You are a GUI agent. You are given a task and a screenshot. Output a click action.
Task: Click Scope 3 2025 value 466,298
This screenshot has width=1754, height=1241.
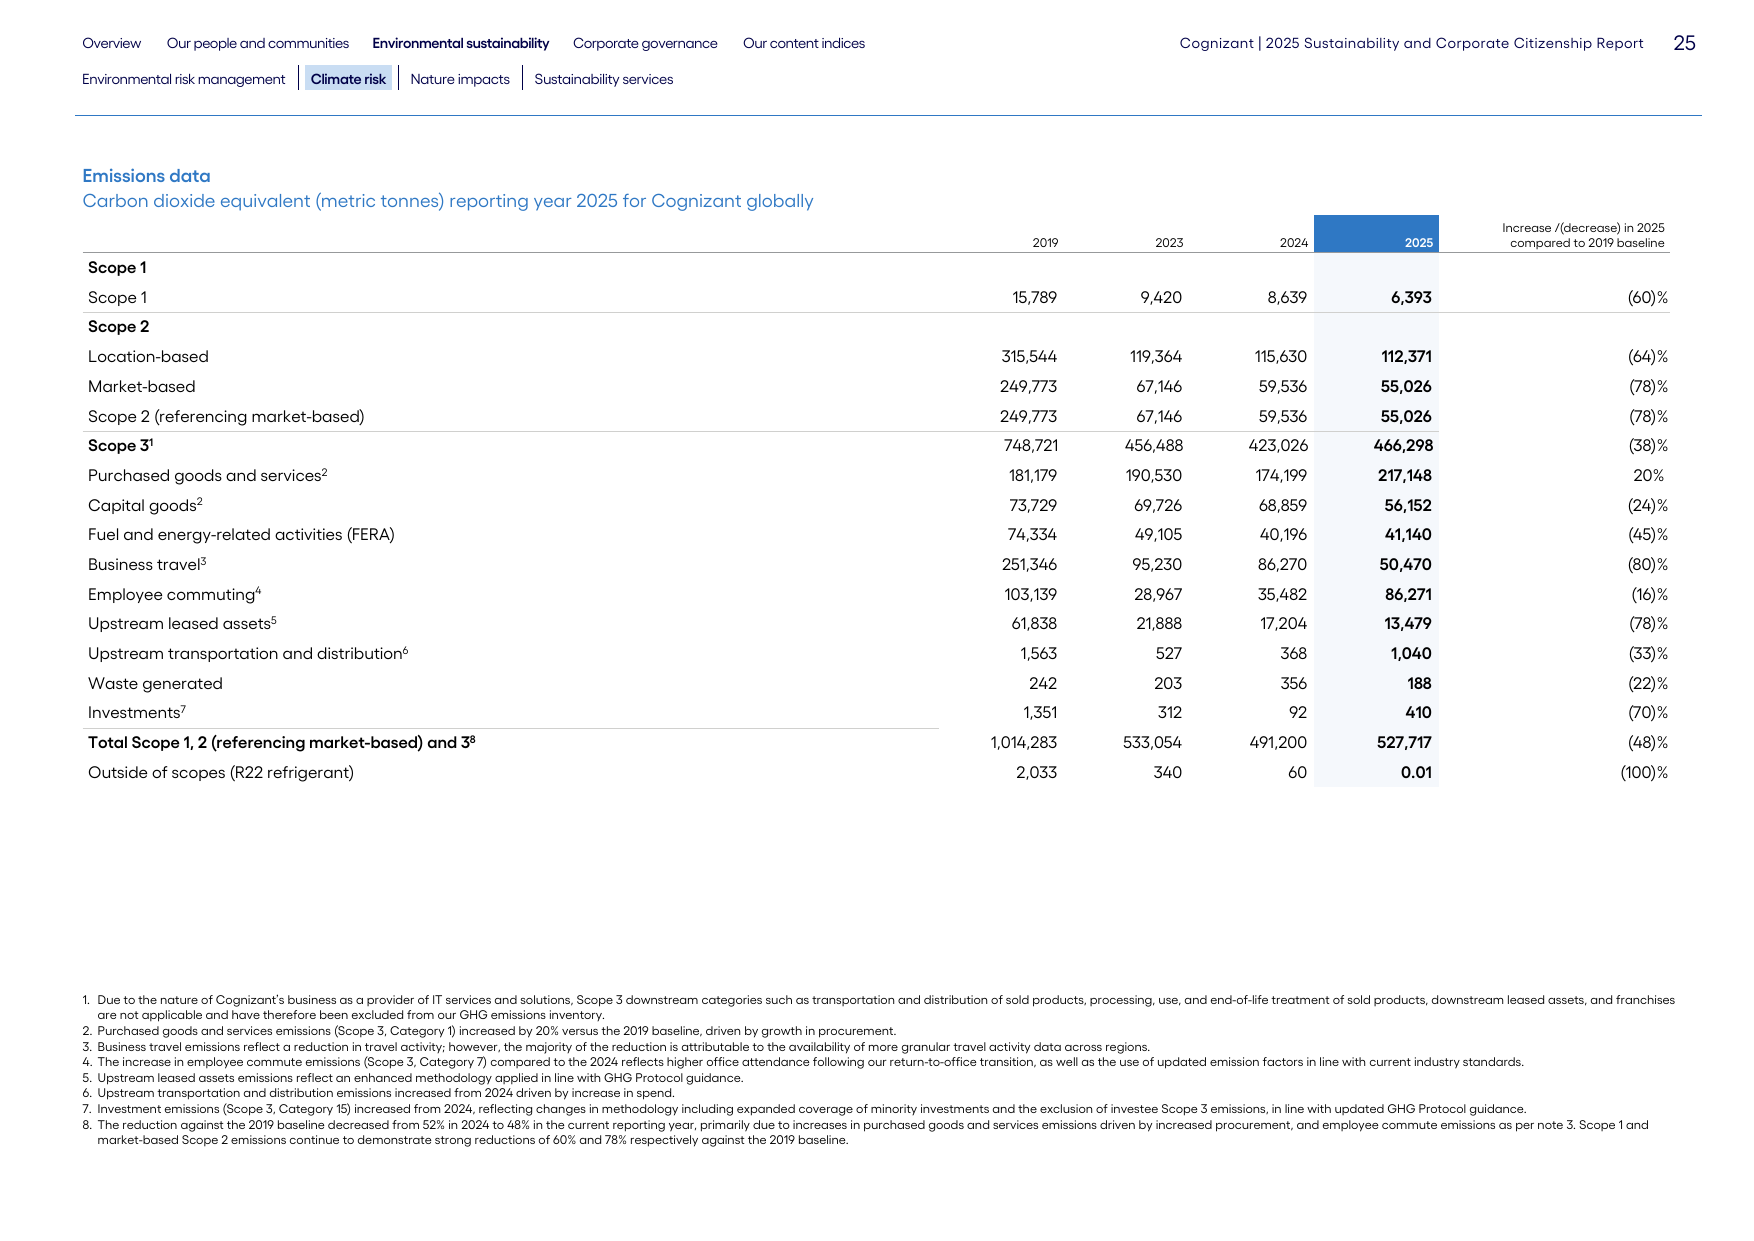(x=1403, y=446)
